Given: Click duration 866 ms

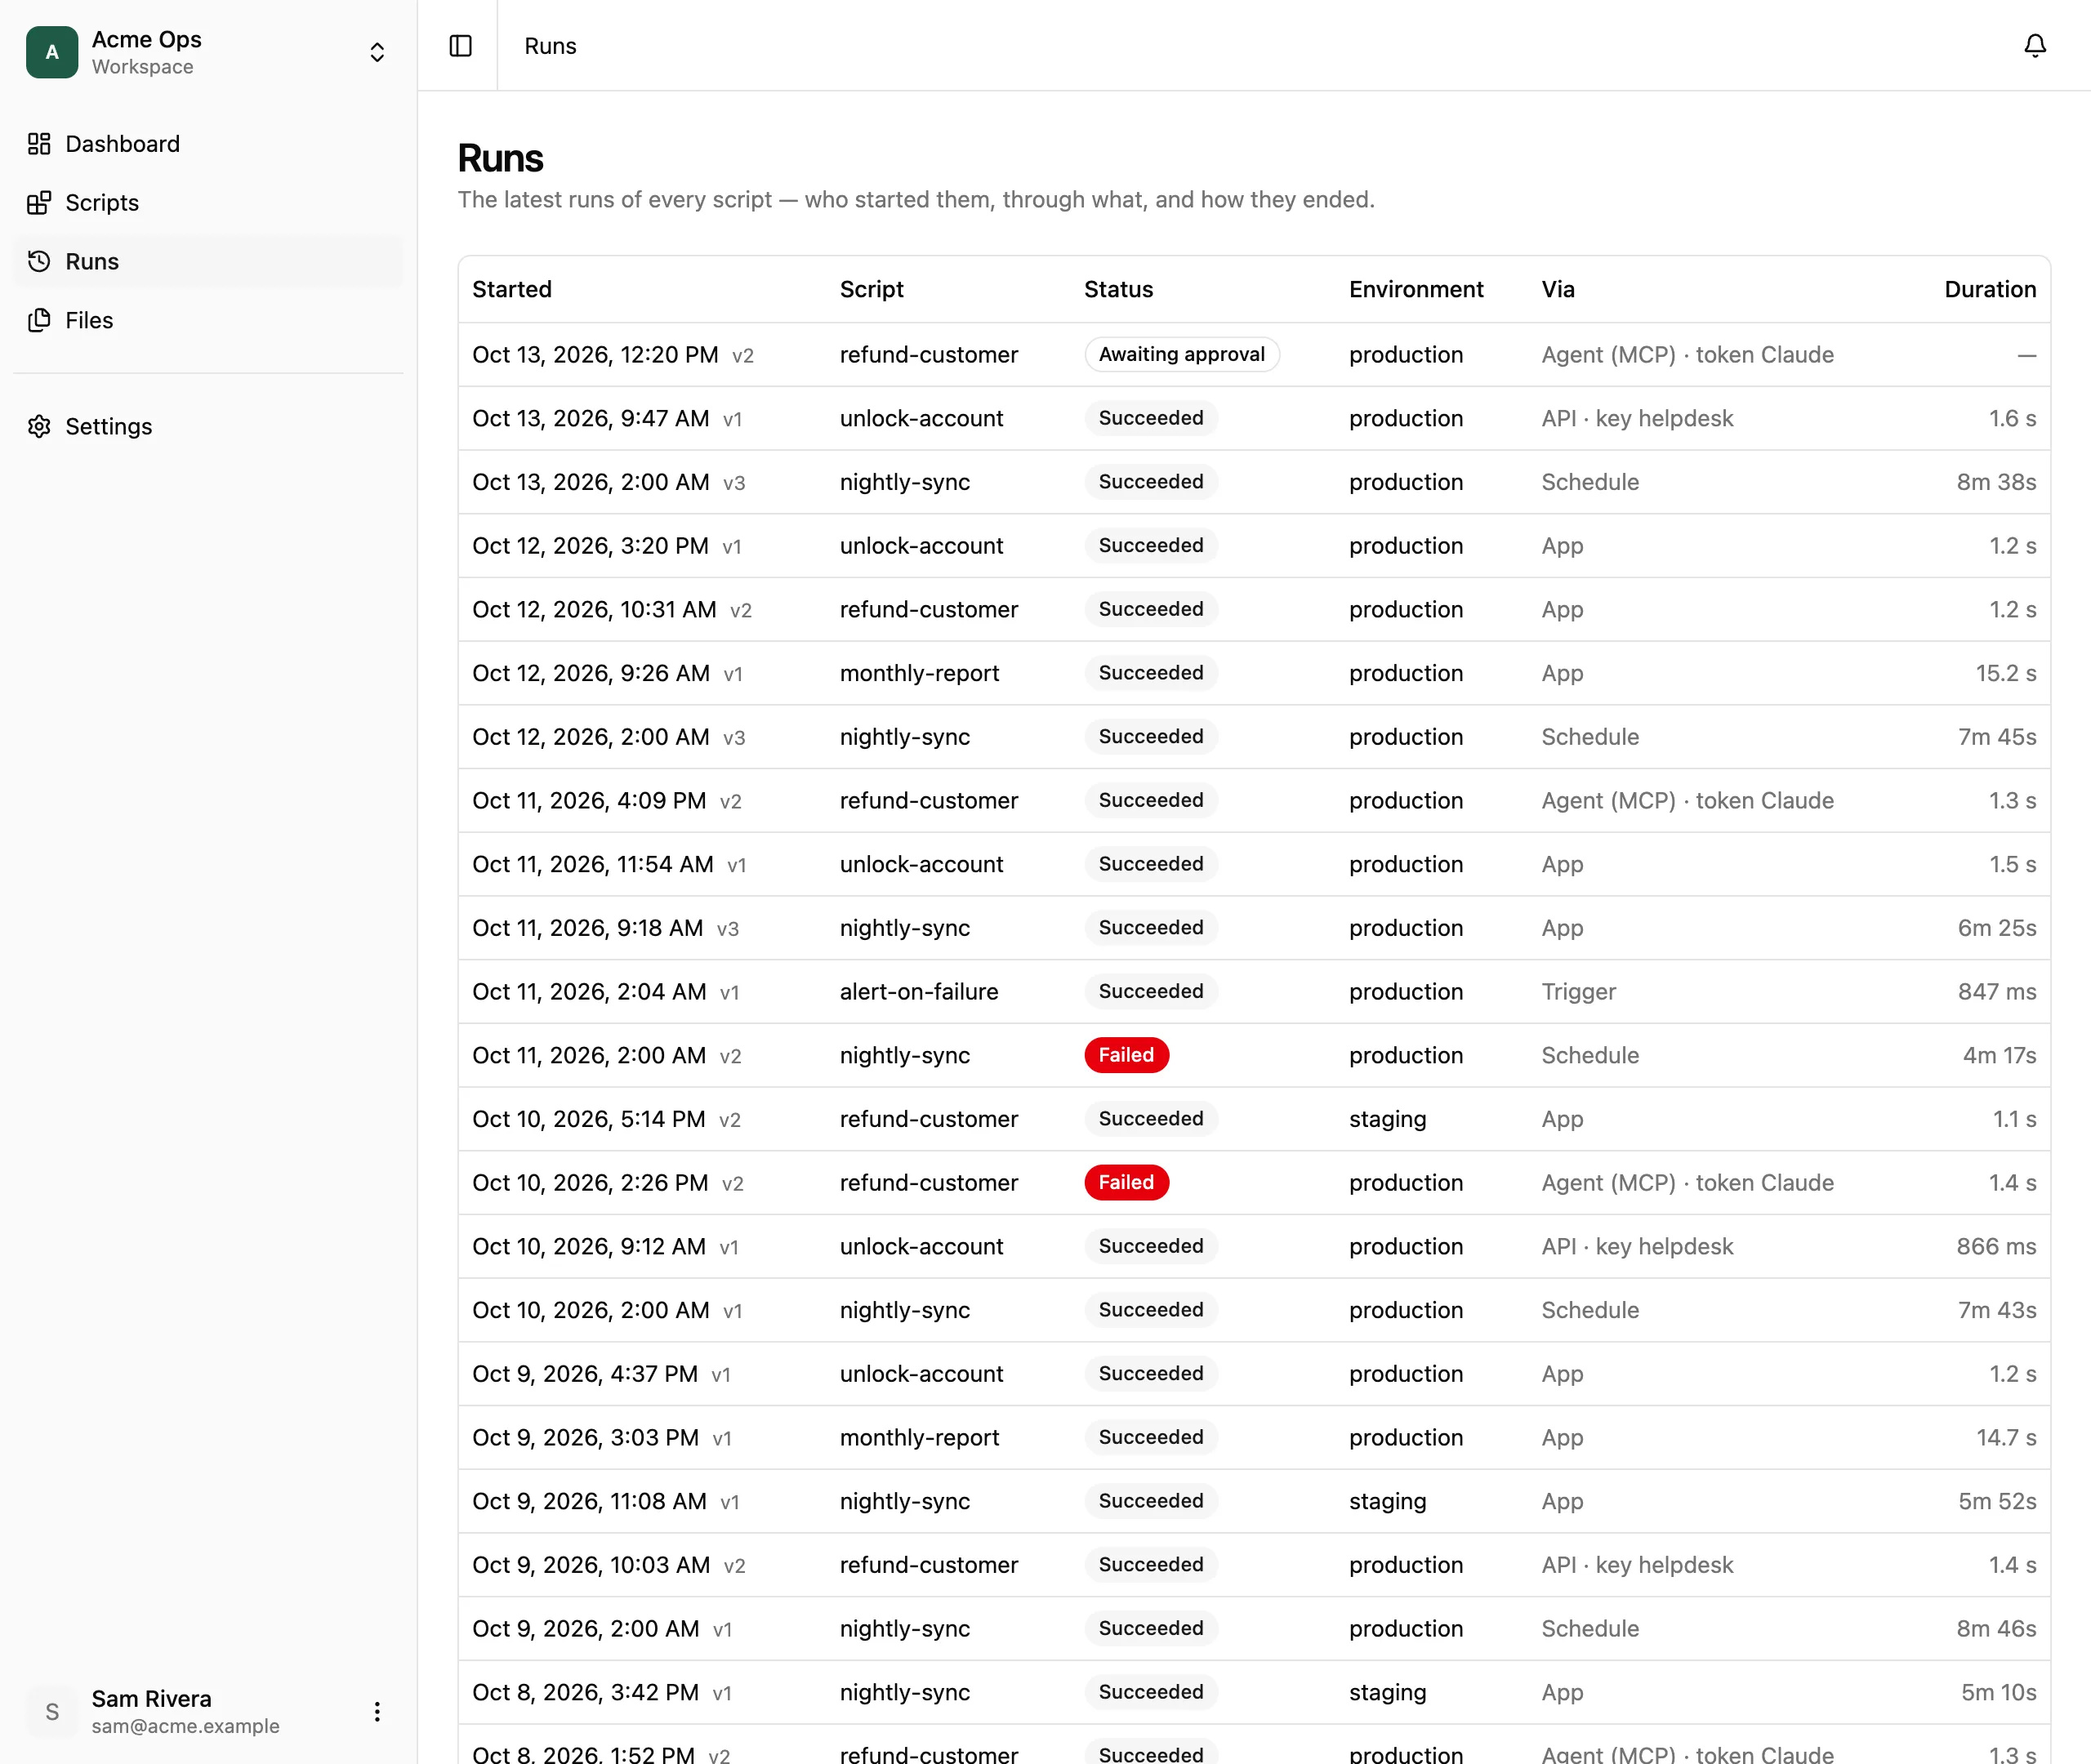Looking at the screenshot, I should [x=1996, y=1247].
